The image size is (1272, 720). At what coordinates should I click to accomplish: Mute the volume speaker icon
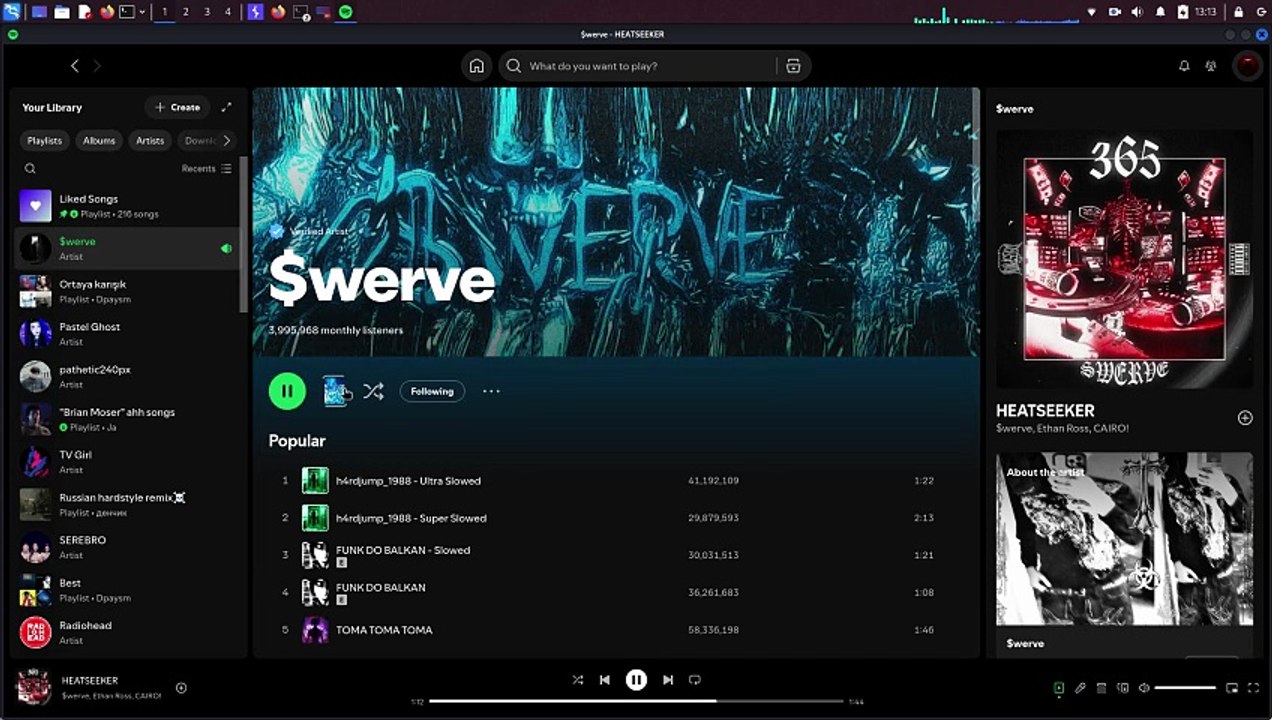tap(1144, 688)
